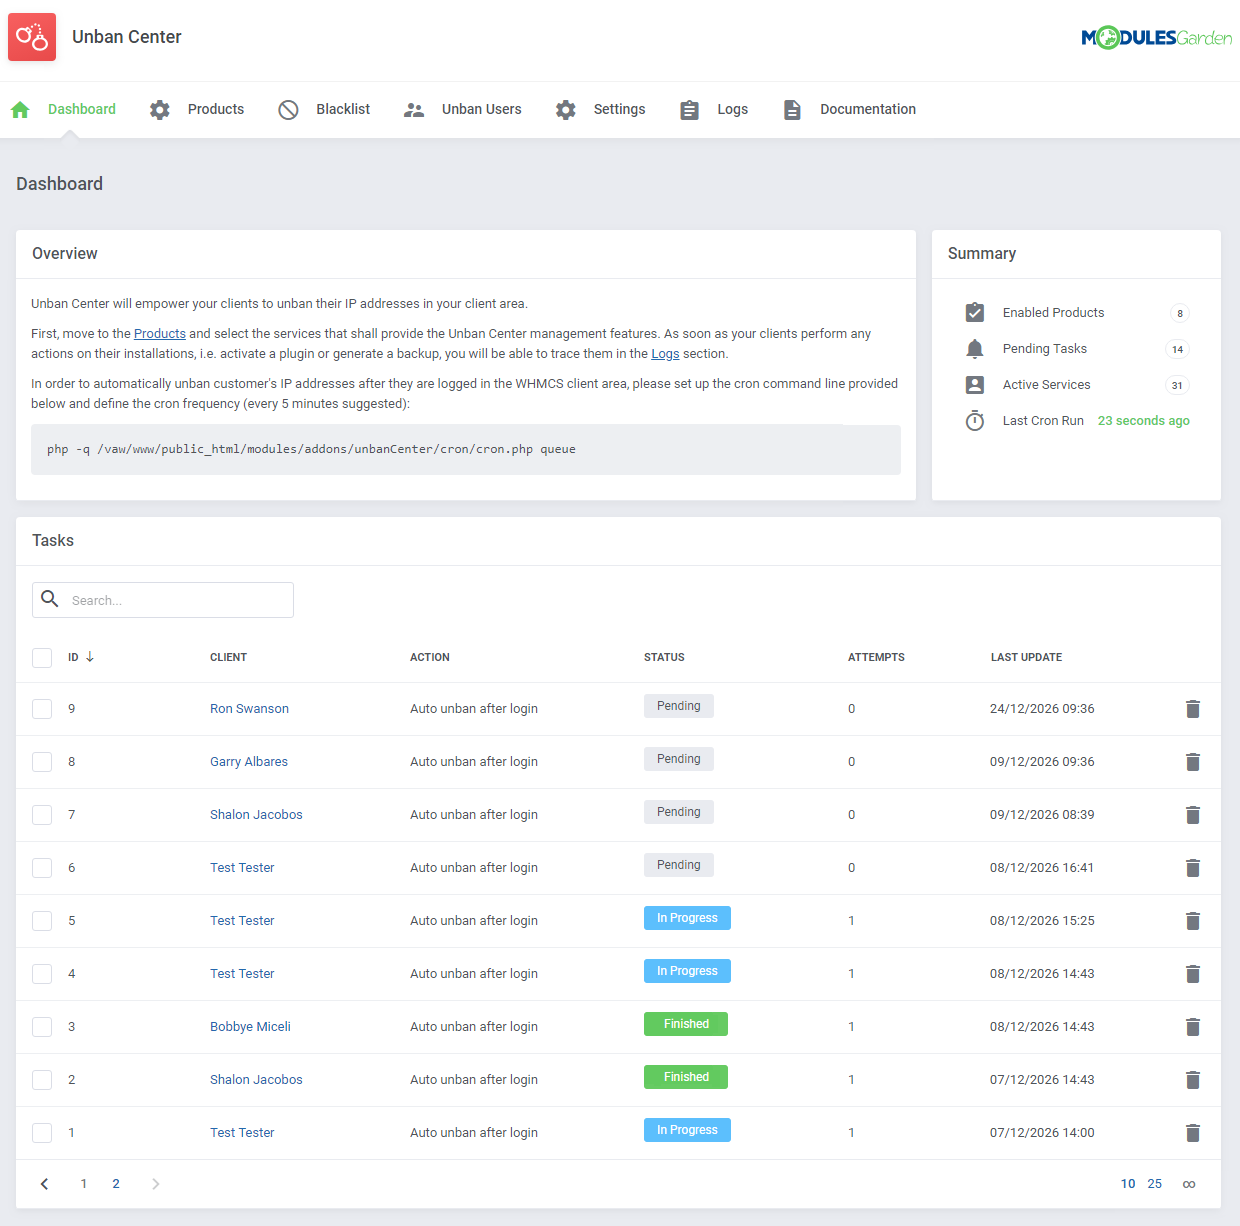Click the Documentation document icon

point(792,109)
